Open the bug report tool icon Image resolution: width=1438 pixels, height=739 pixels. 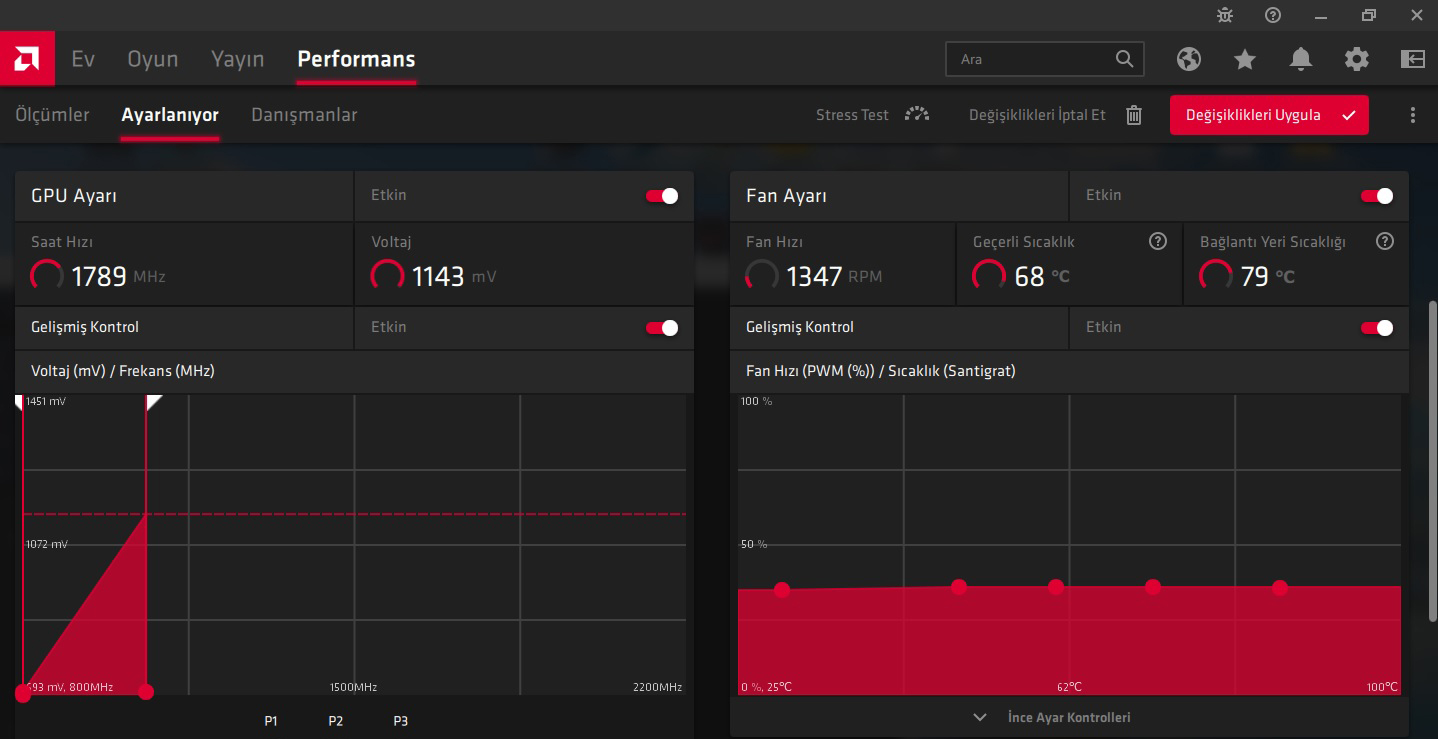pyautogui.click(x=1225, y=15)
